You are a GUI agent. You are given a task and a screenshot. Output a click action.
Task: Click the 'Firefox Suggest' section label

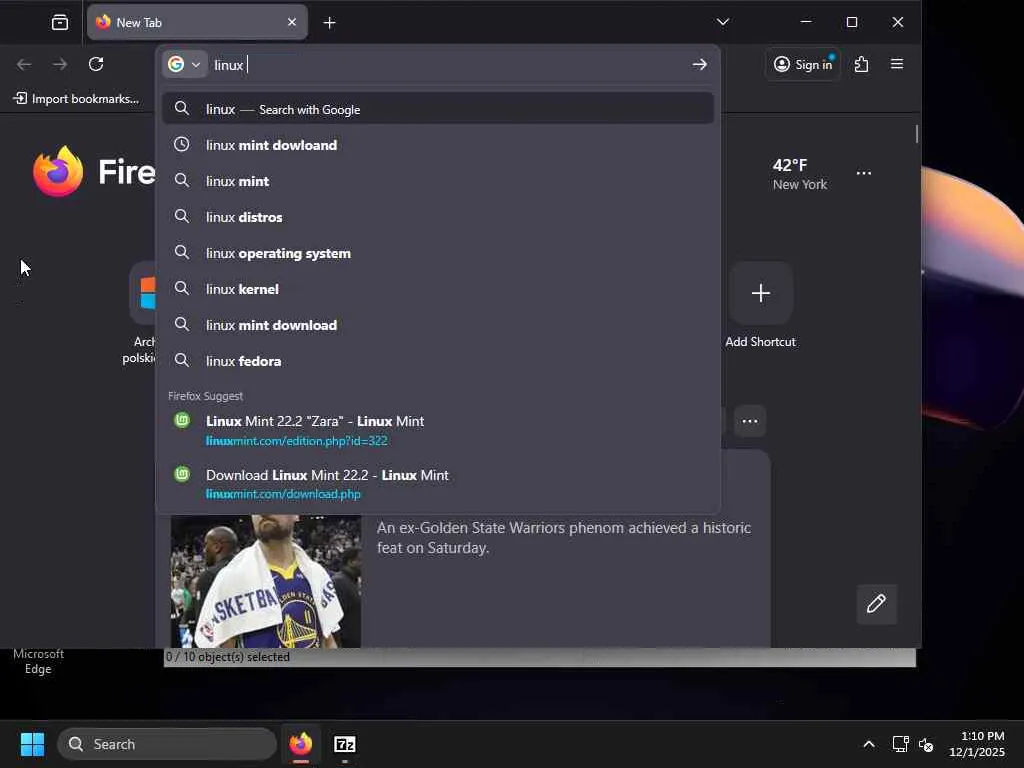point(205,396)
